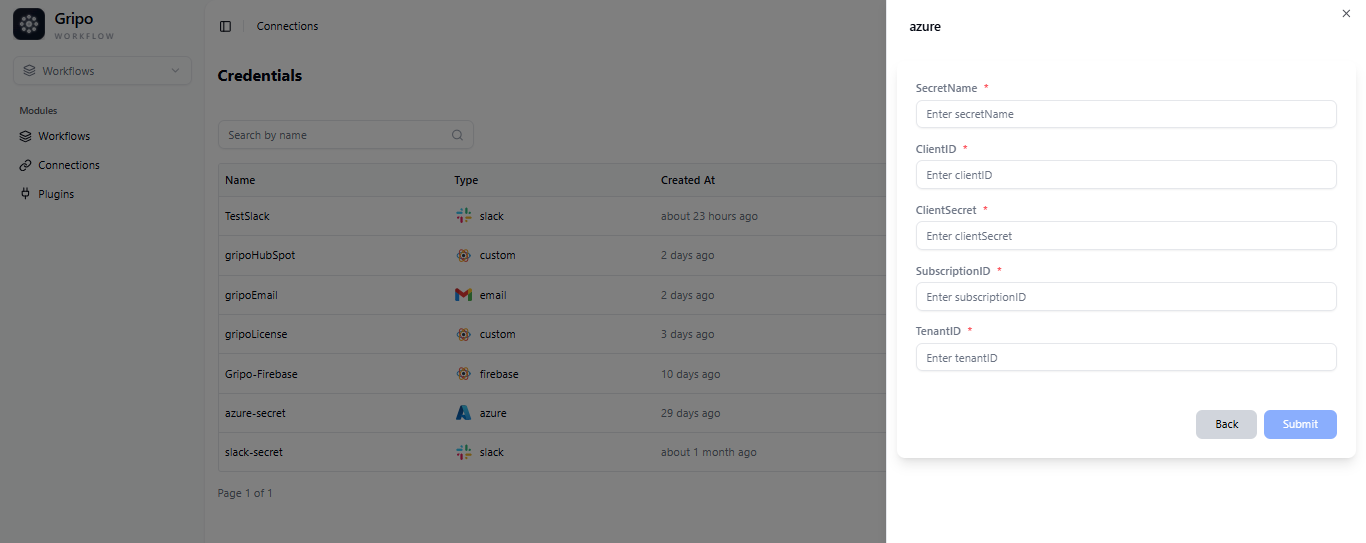Click the Slack icon in TestSlack row
The height and width of the screenshot is (543, 1366).
click(x=463, y=216)
